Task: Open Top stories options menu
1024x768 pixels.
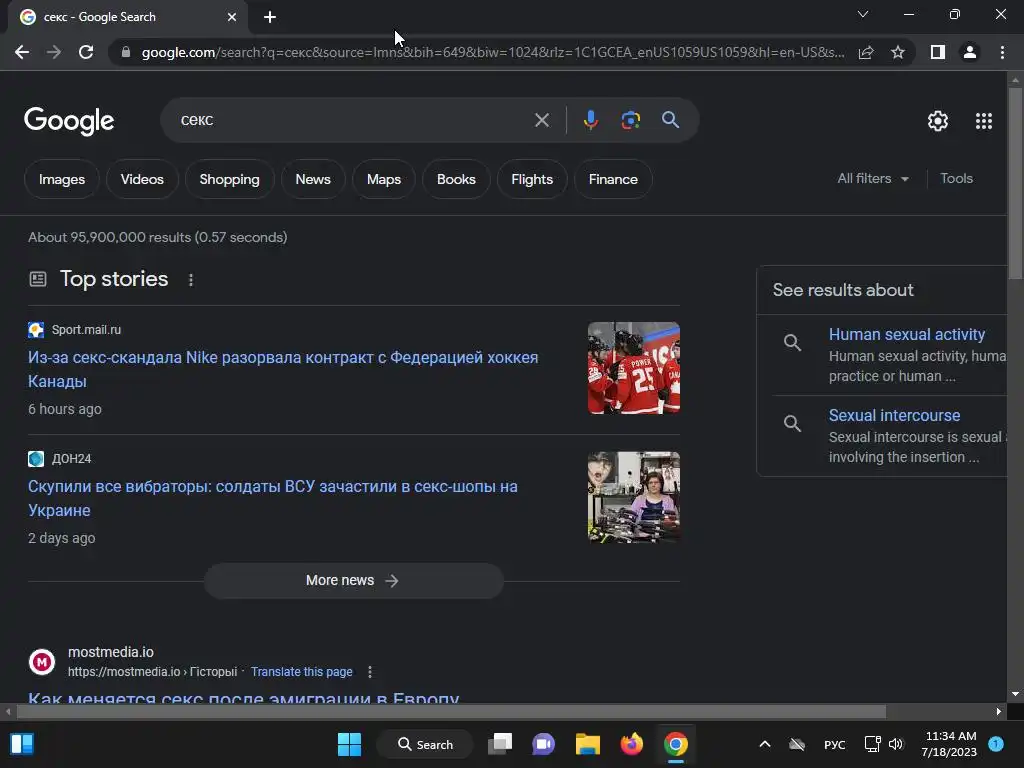Action: (191, 280)
